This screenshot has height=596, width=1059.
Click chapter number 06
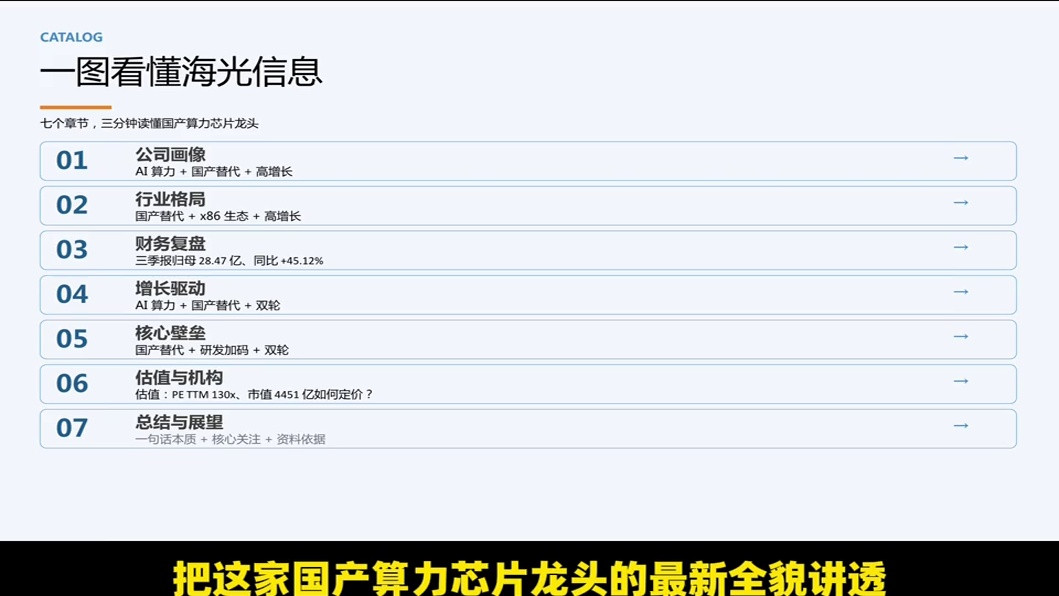click(72, 384)
